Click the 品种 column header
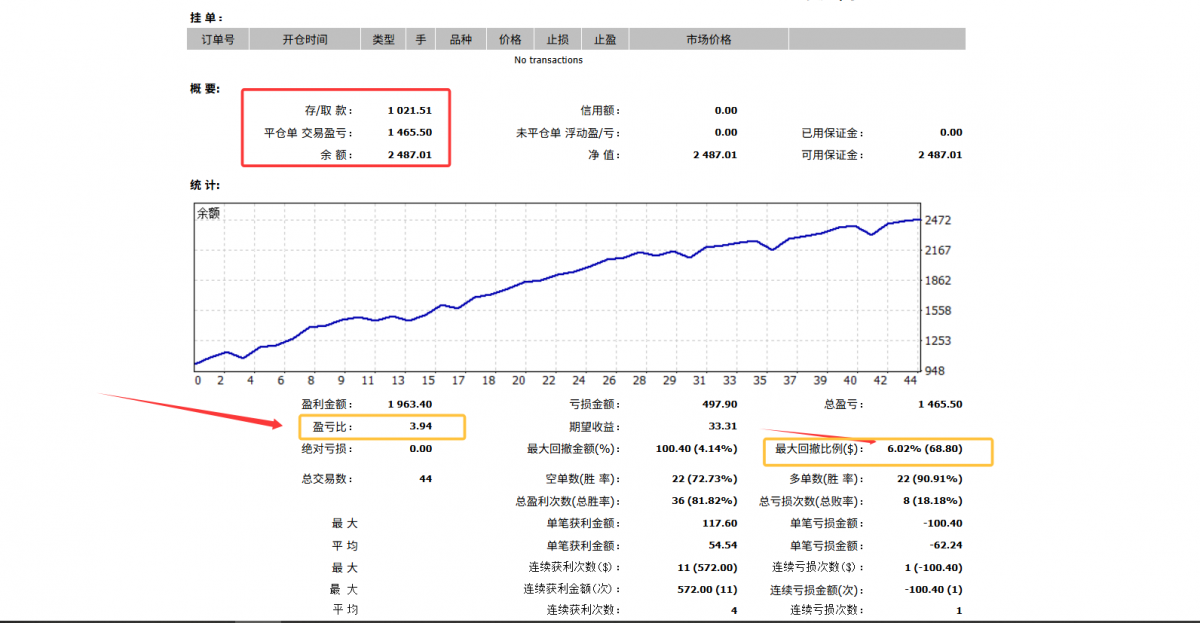The image size is (1200, 623). click(460, 40)
